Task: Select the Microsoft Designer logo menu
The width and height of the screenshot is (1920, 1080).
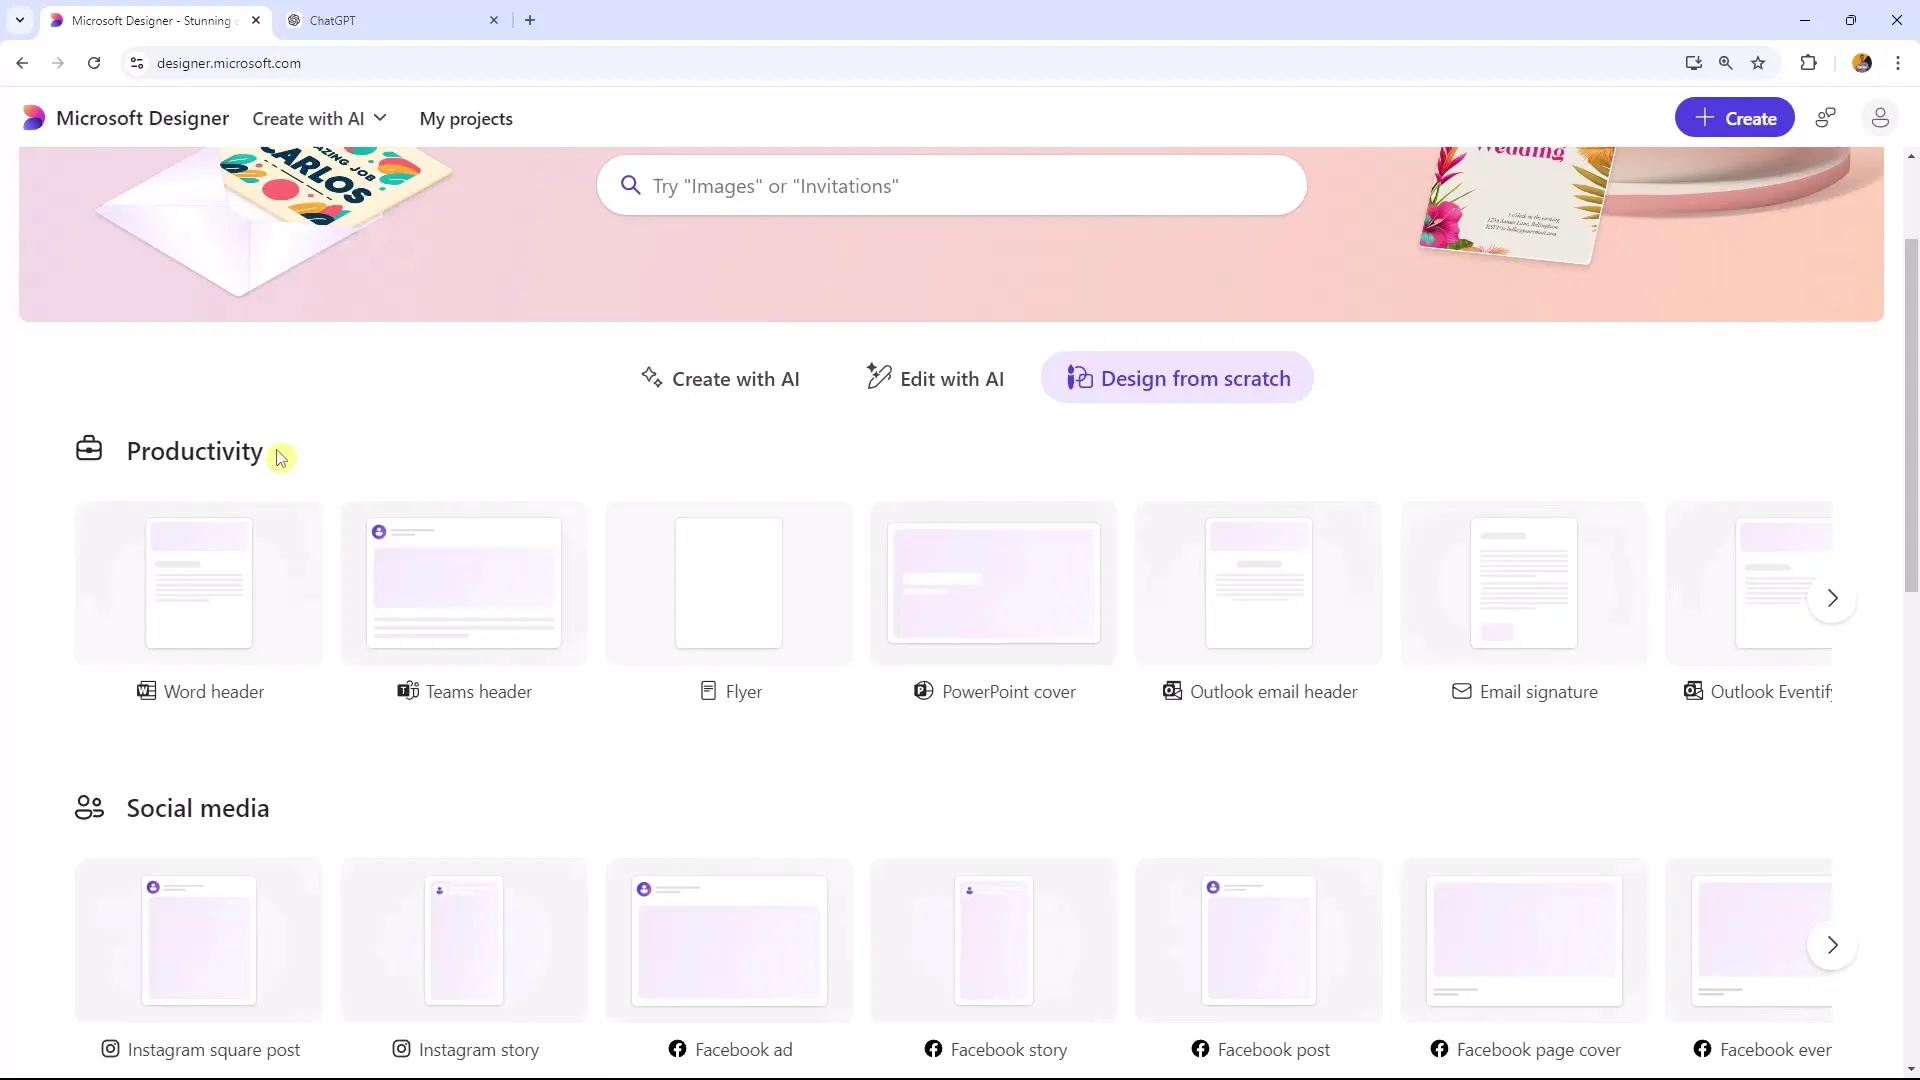Action: [x=33, y=117]
